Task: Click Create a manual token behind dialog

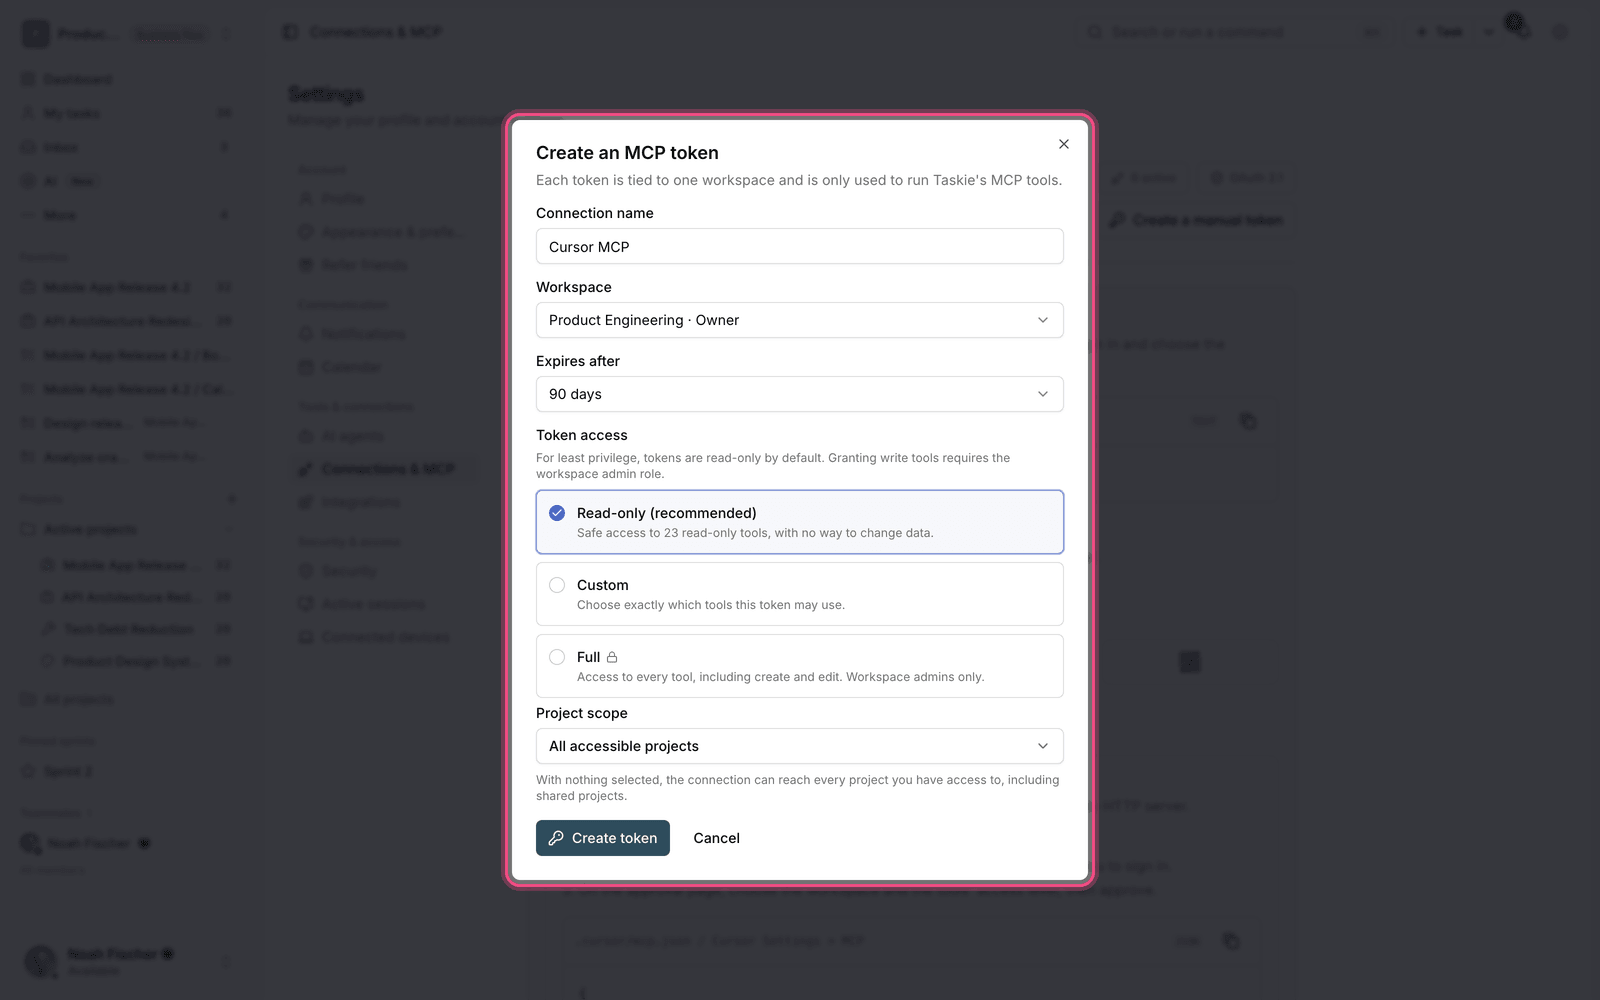Action: [1196, 220]
